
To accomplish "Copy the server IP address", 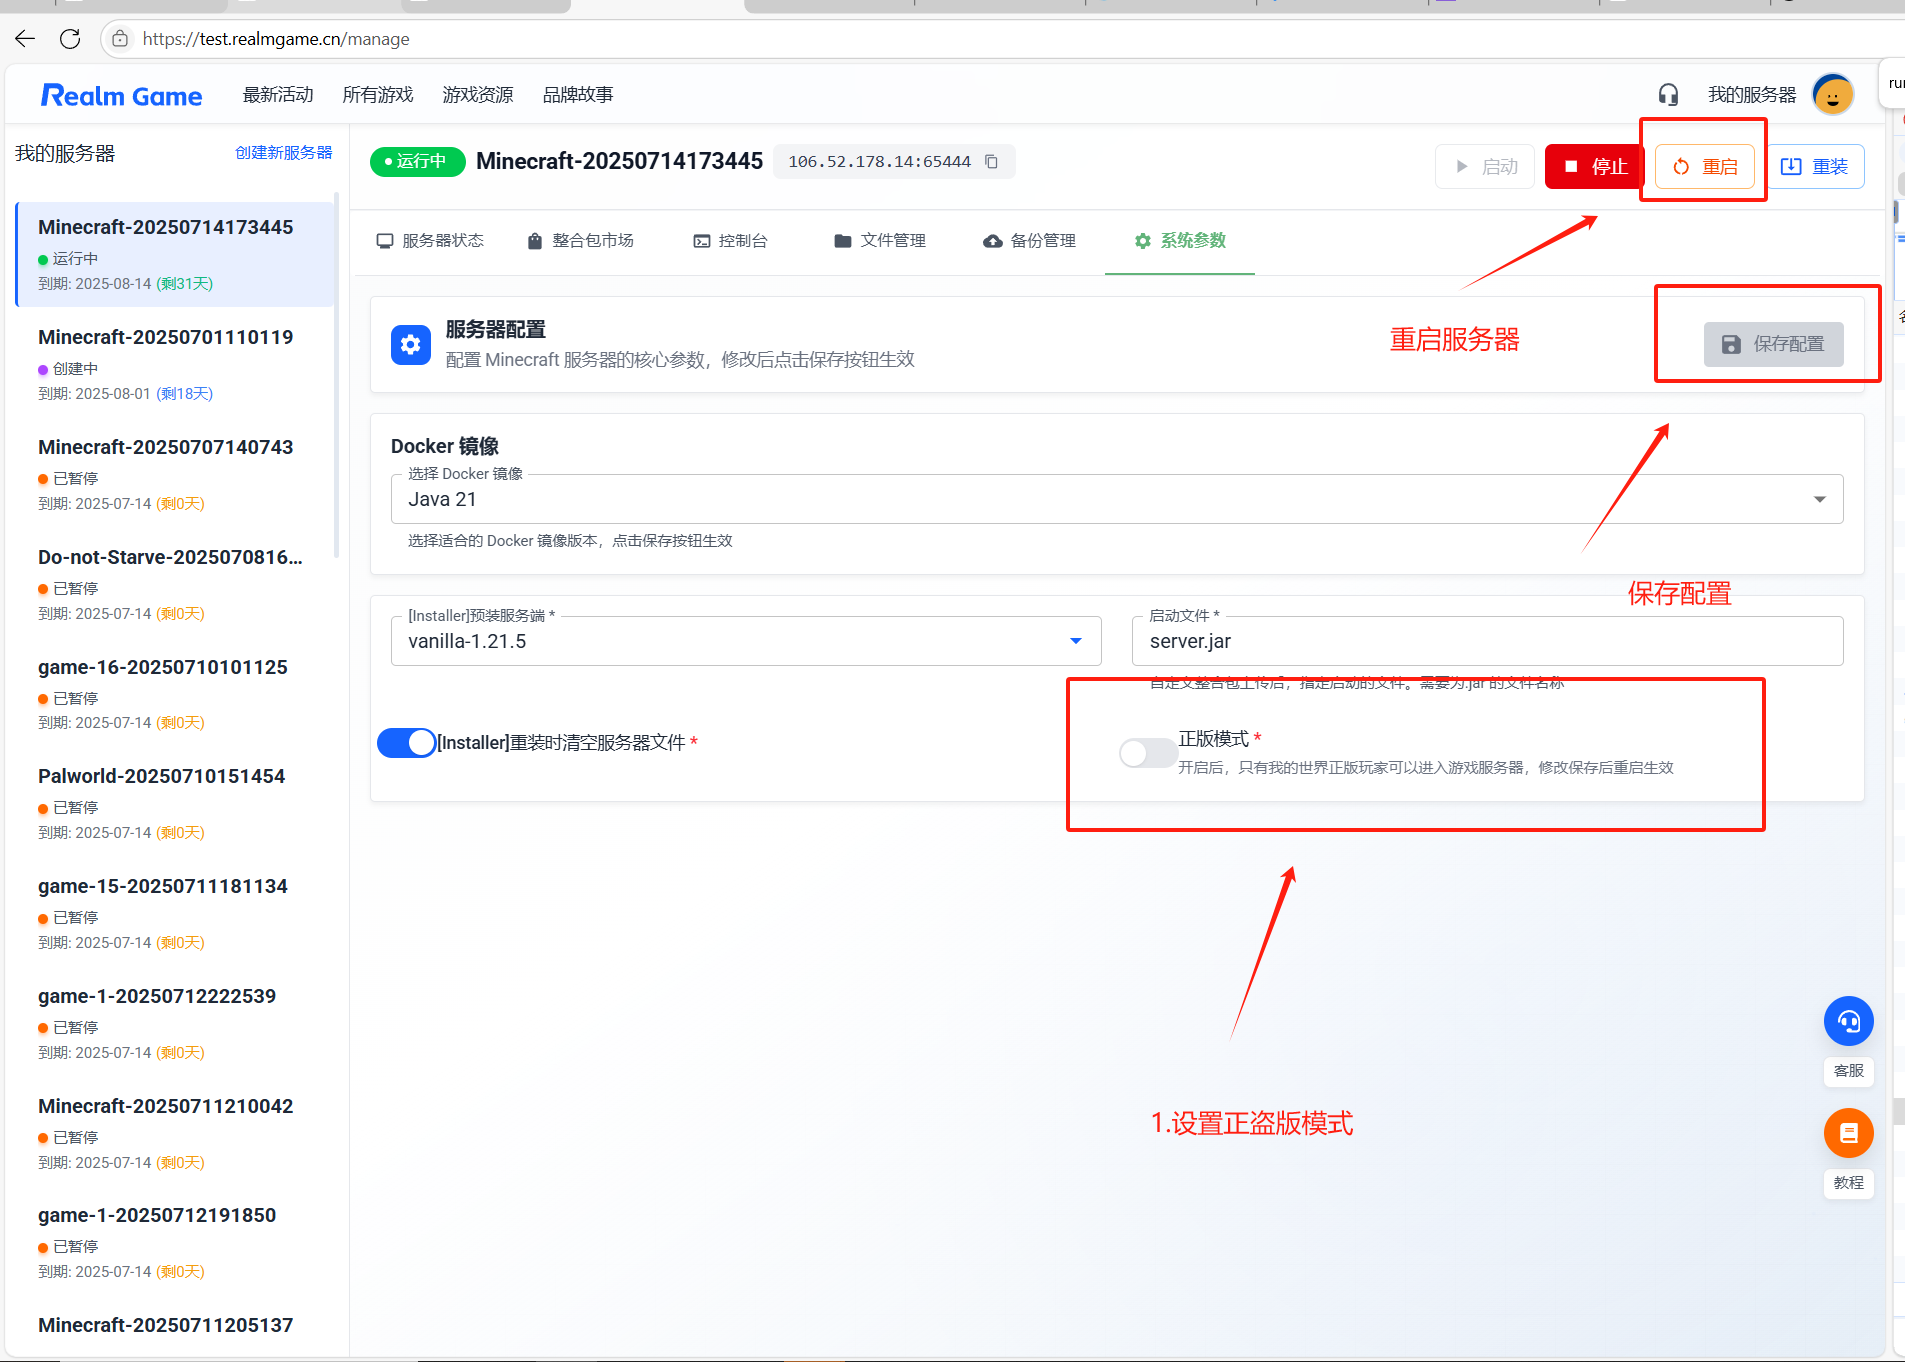I will click(991, 162).
